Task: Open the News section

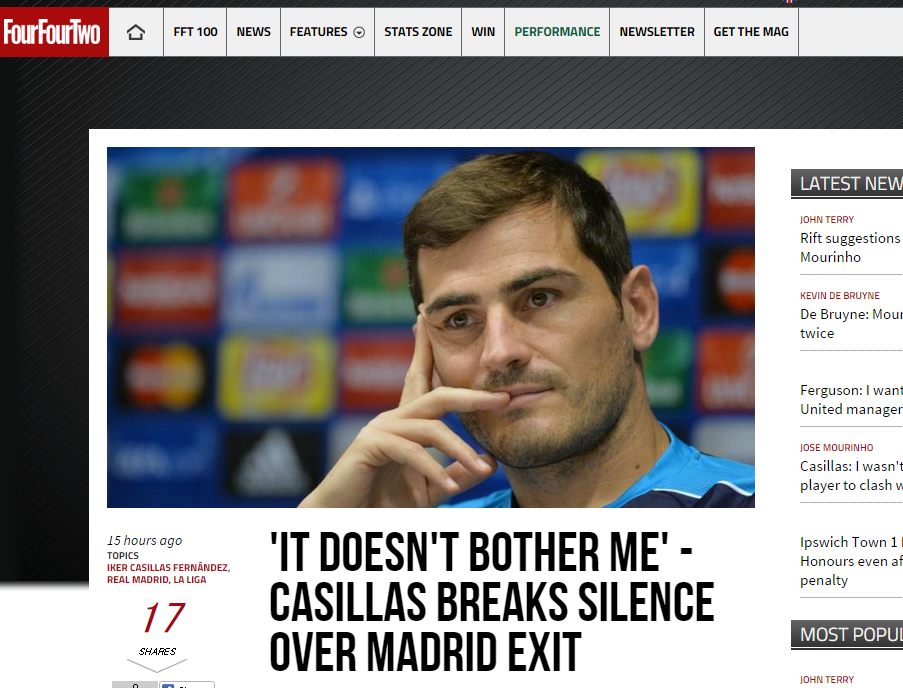Action: pos(253,32)
